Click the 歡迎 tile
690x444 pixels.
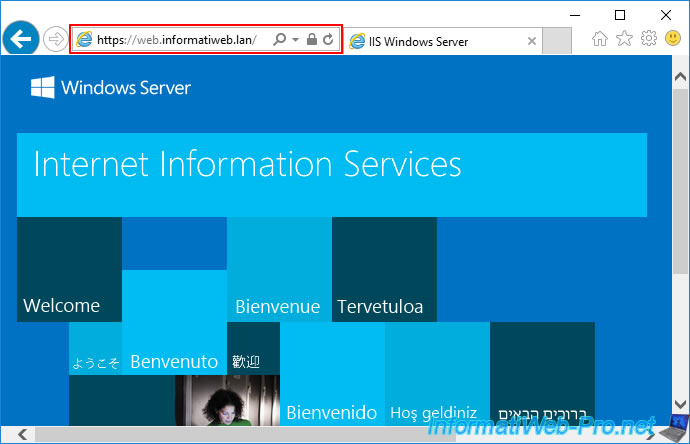pos(253,349)
